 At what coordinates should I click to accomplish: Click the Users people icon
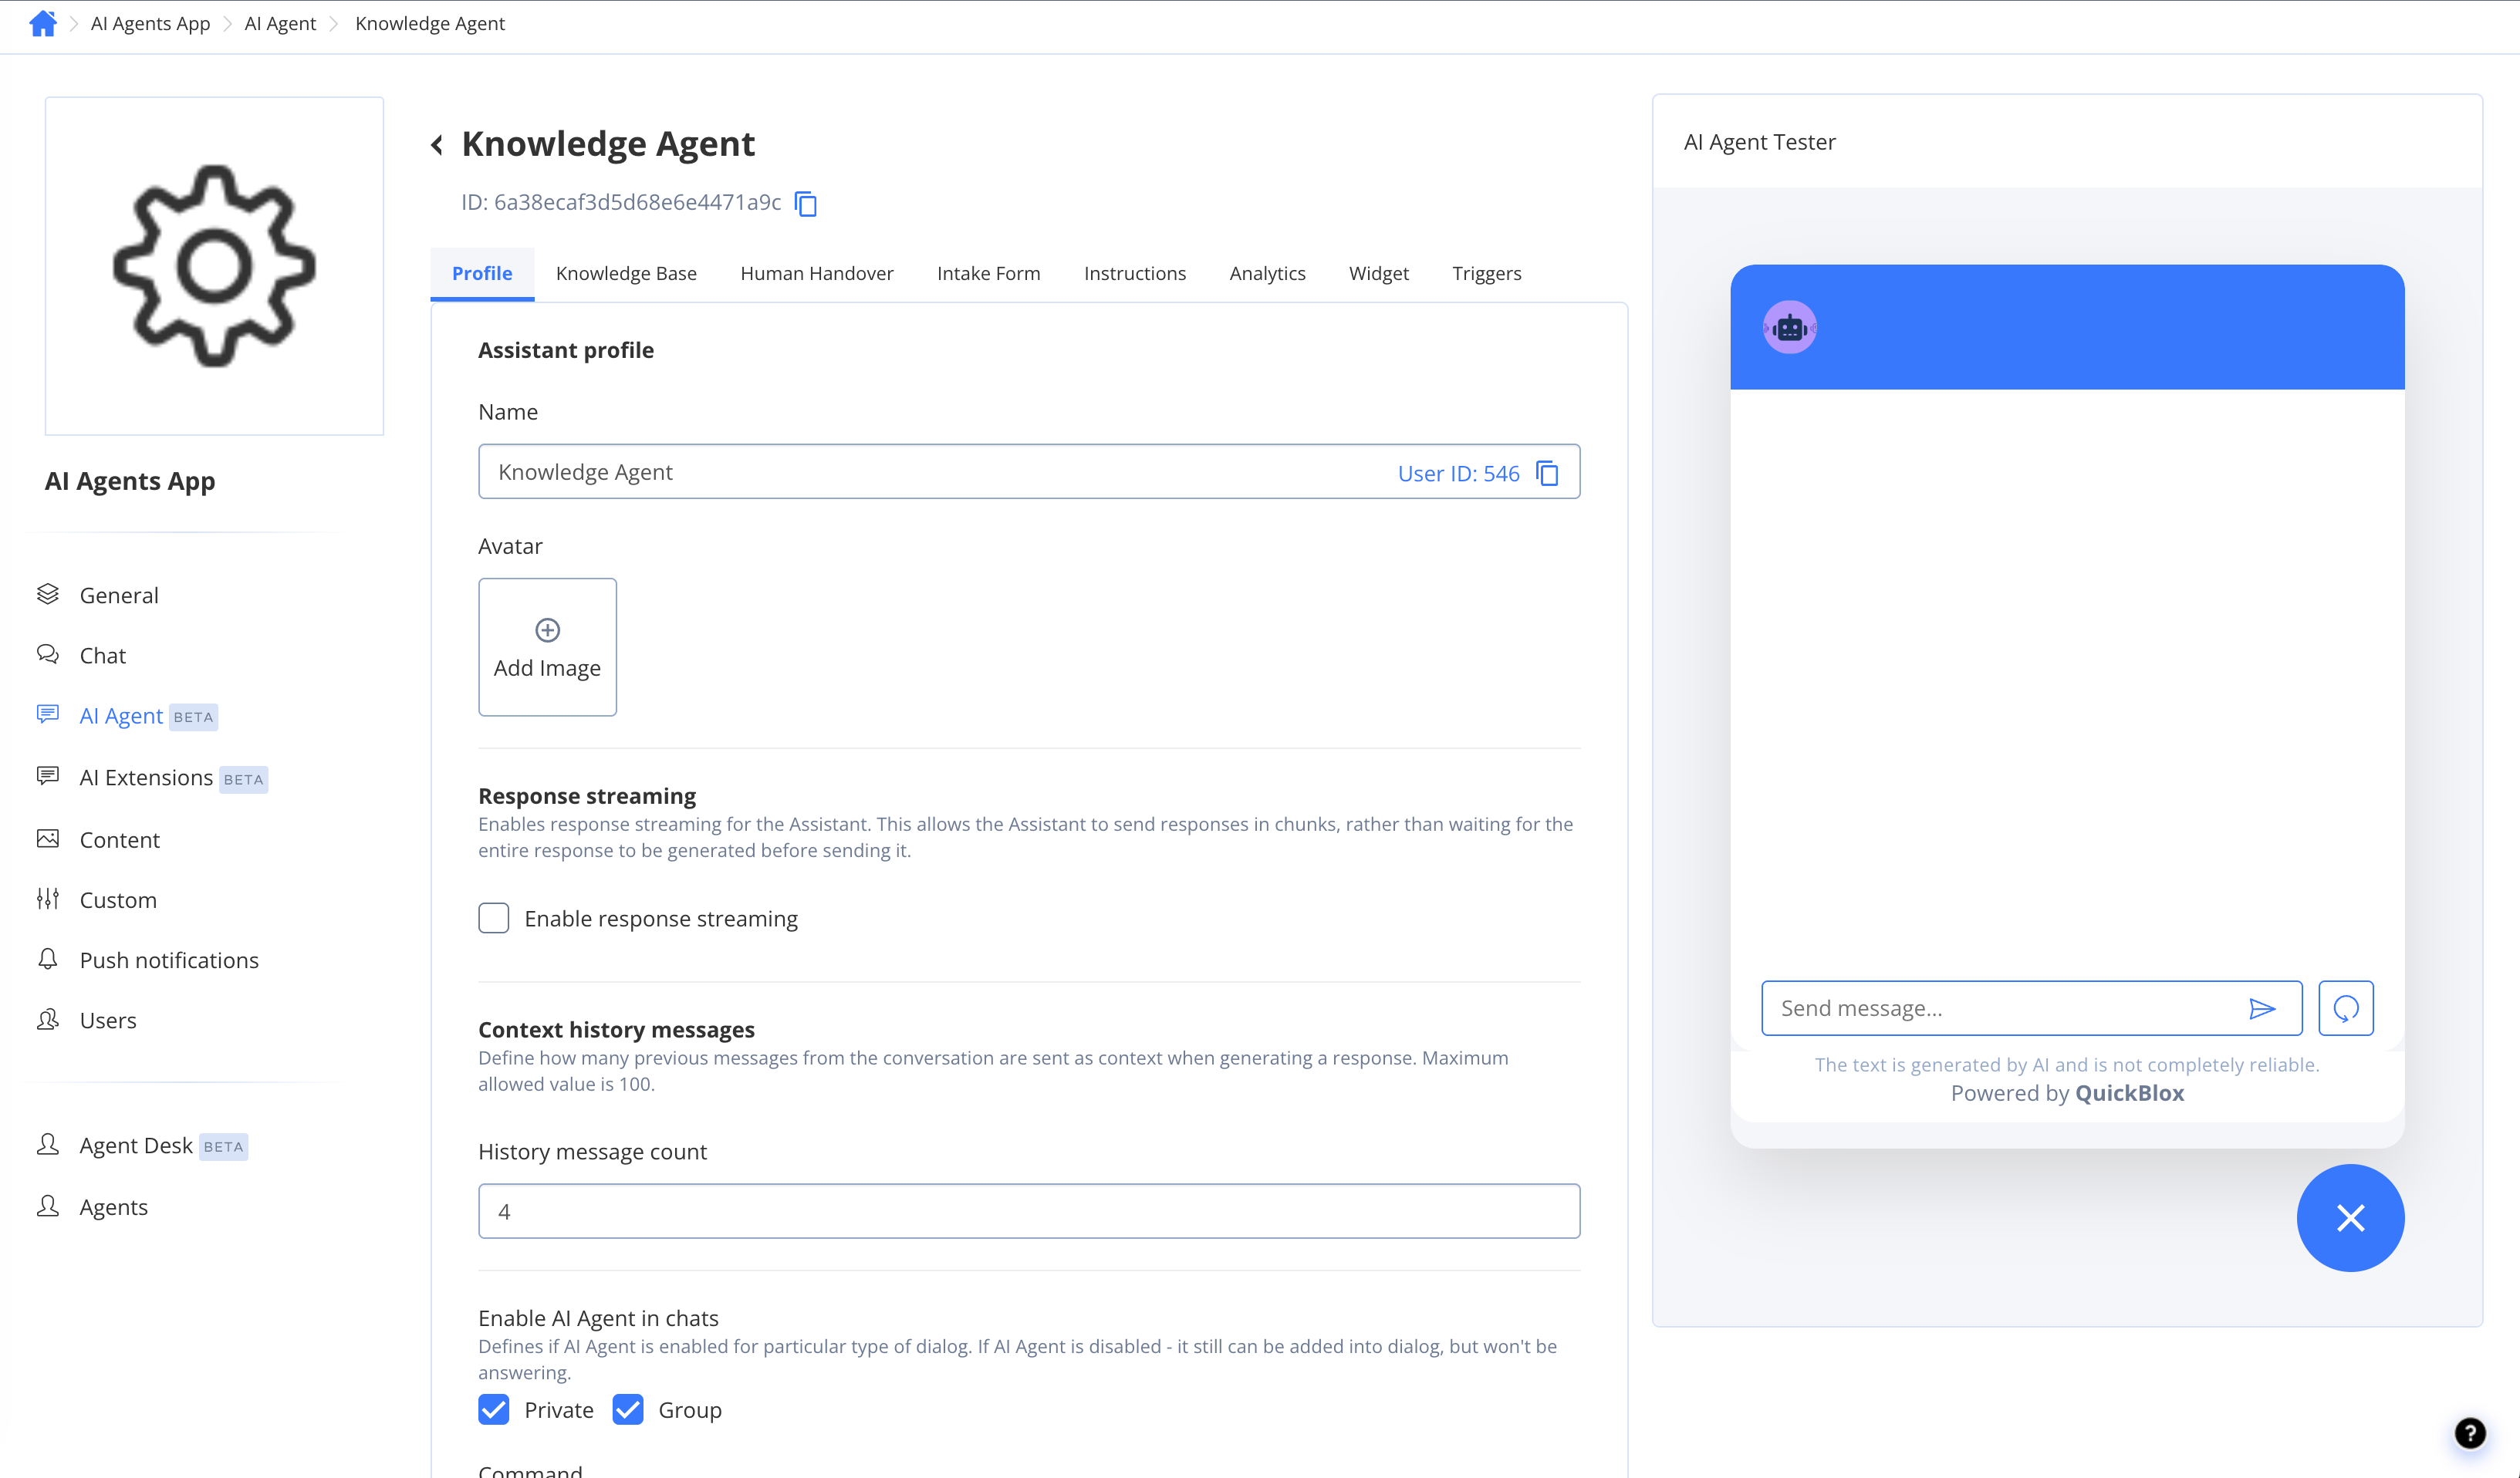pos(48,1019)
